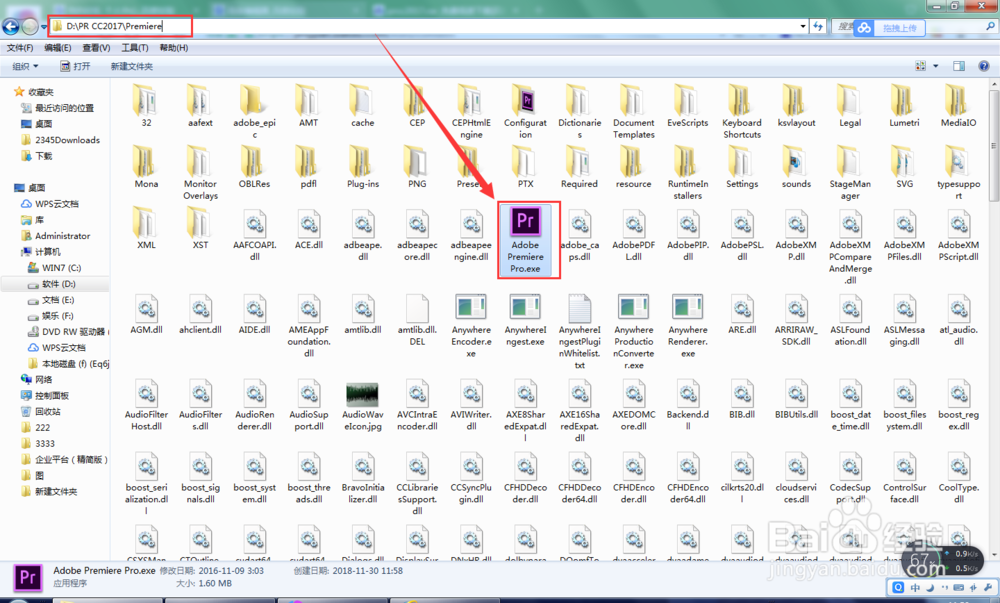Open WPS云文档 under 桌面
Viewport: 1000px width, 603px height.
tap(50, 204)
